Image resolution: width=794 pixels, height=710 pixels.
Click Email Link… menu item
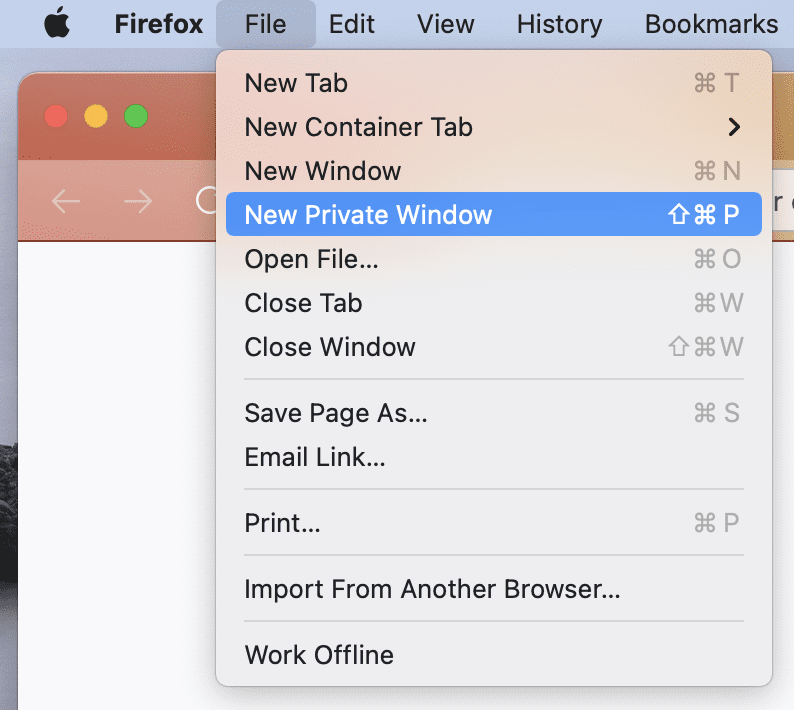314,457
